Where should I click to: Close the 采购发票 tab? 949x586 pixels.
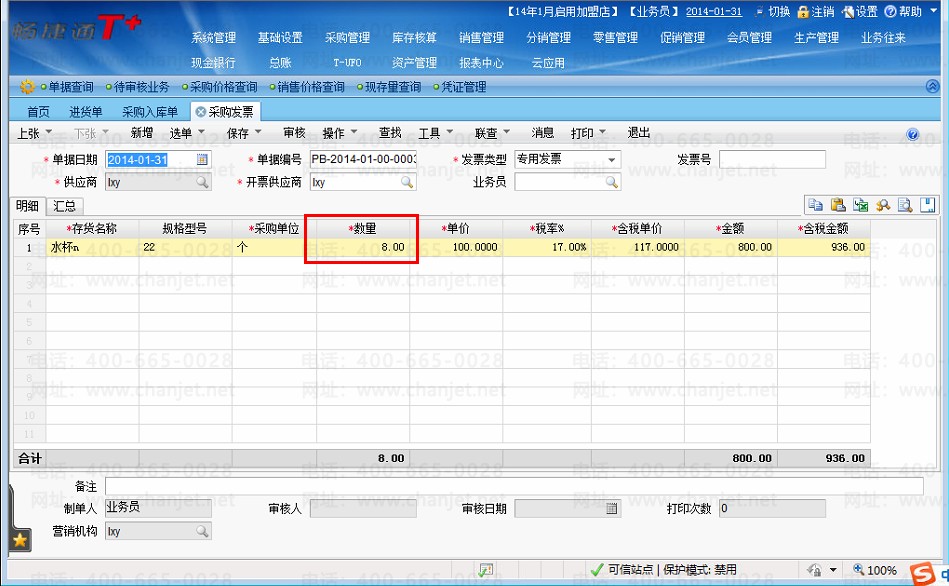(x=200, y=112)
